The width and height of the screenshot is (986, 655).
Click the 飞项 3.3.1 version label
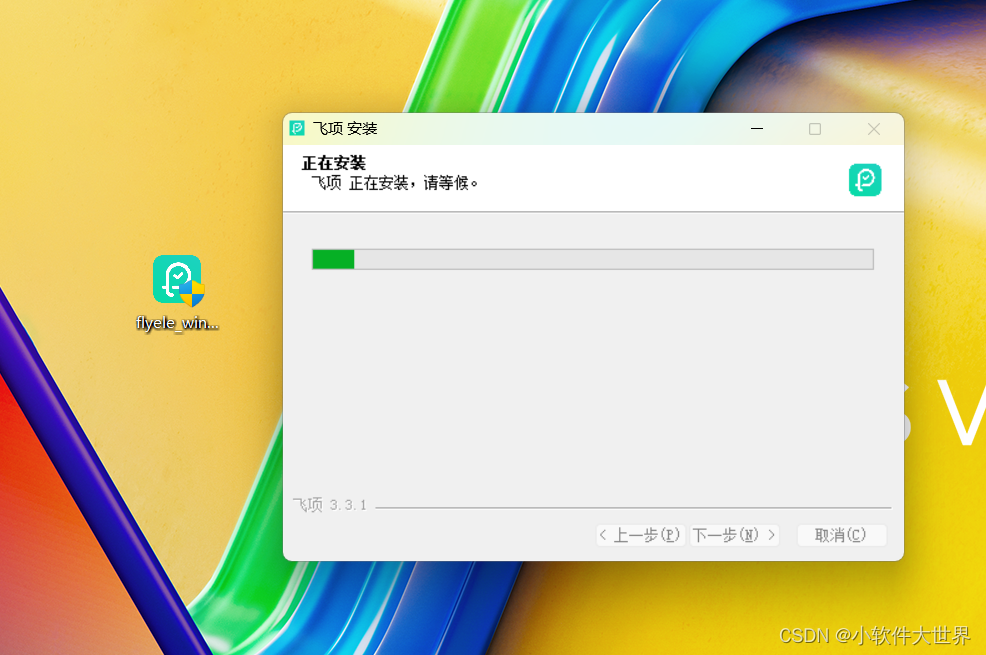click(x=330, y=505)
